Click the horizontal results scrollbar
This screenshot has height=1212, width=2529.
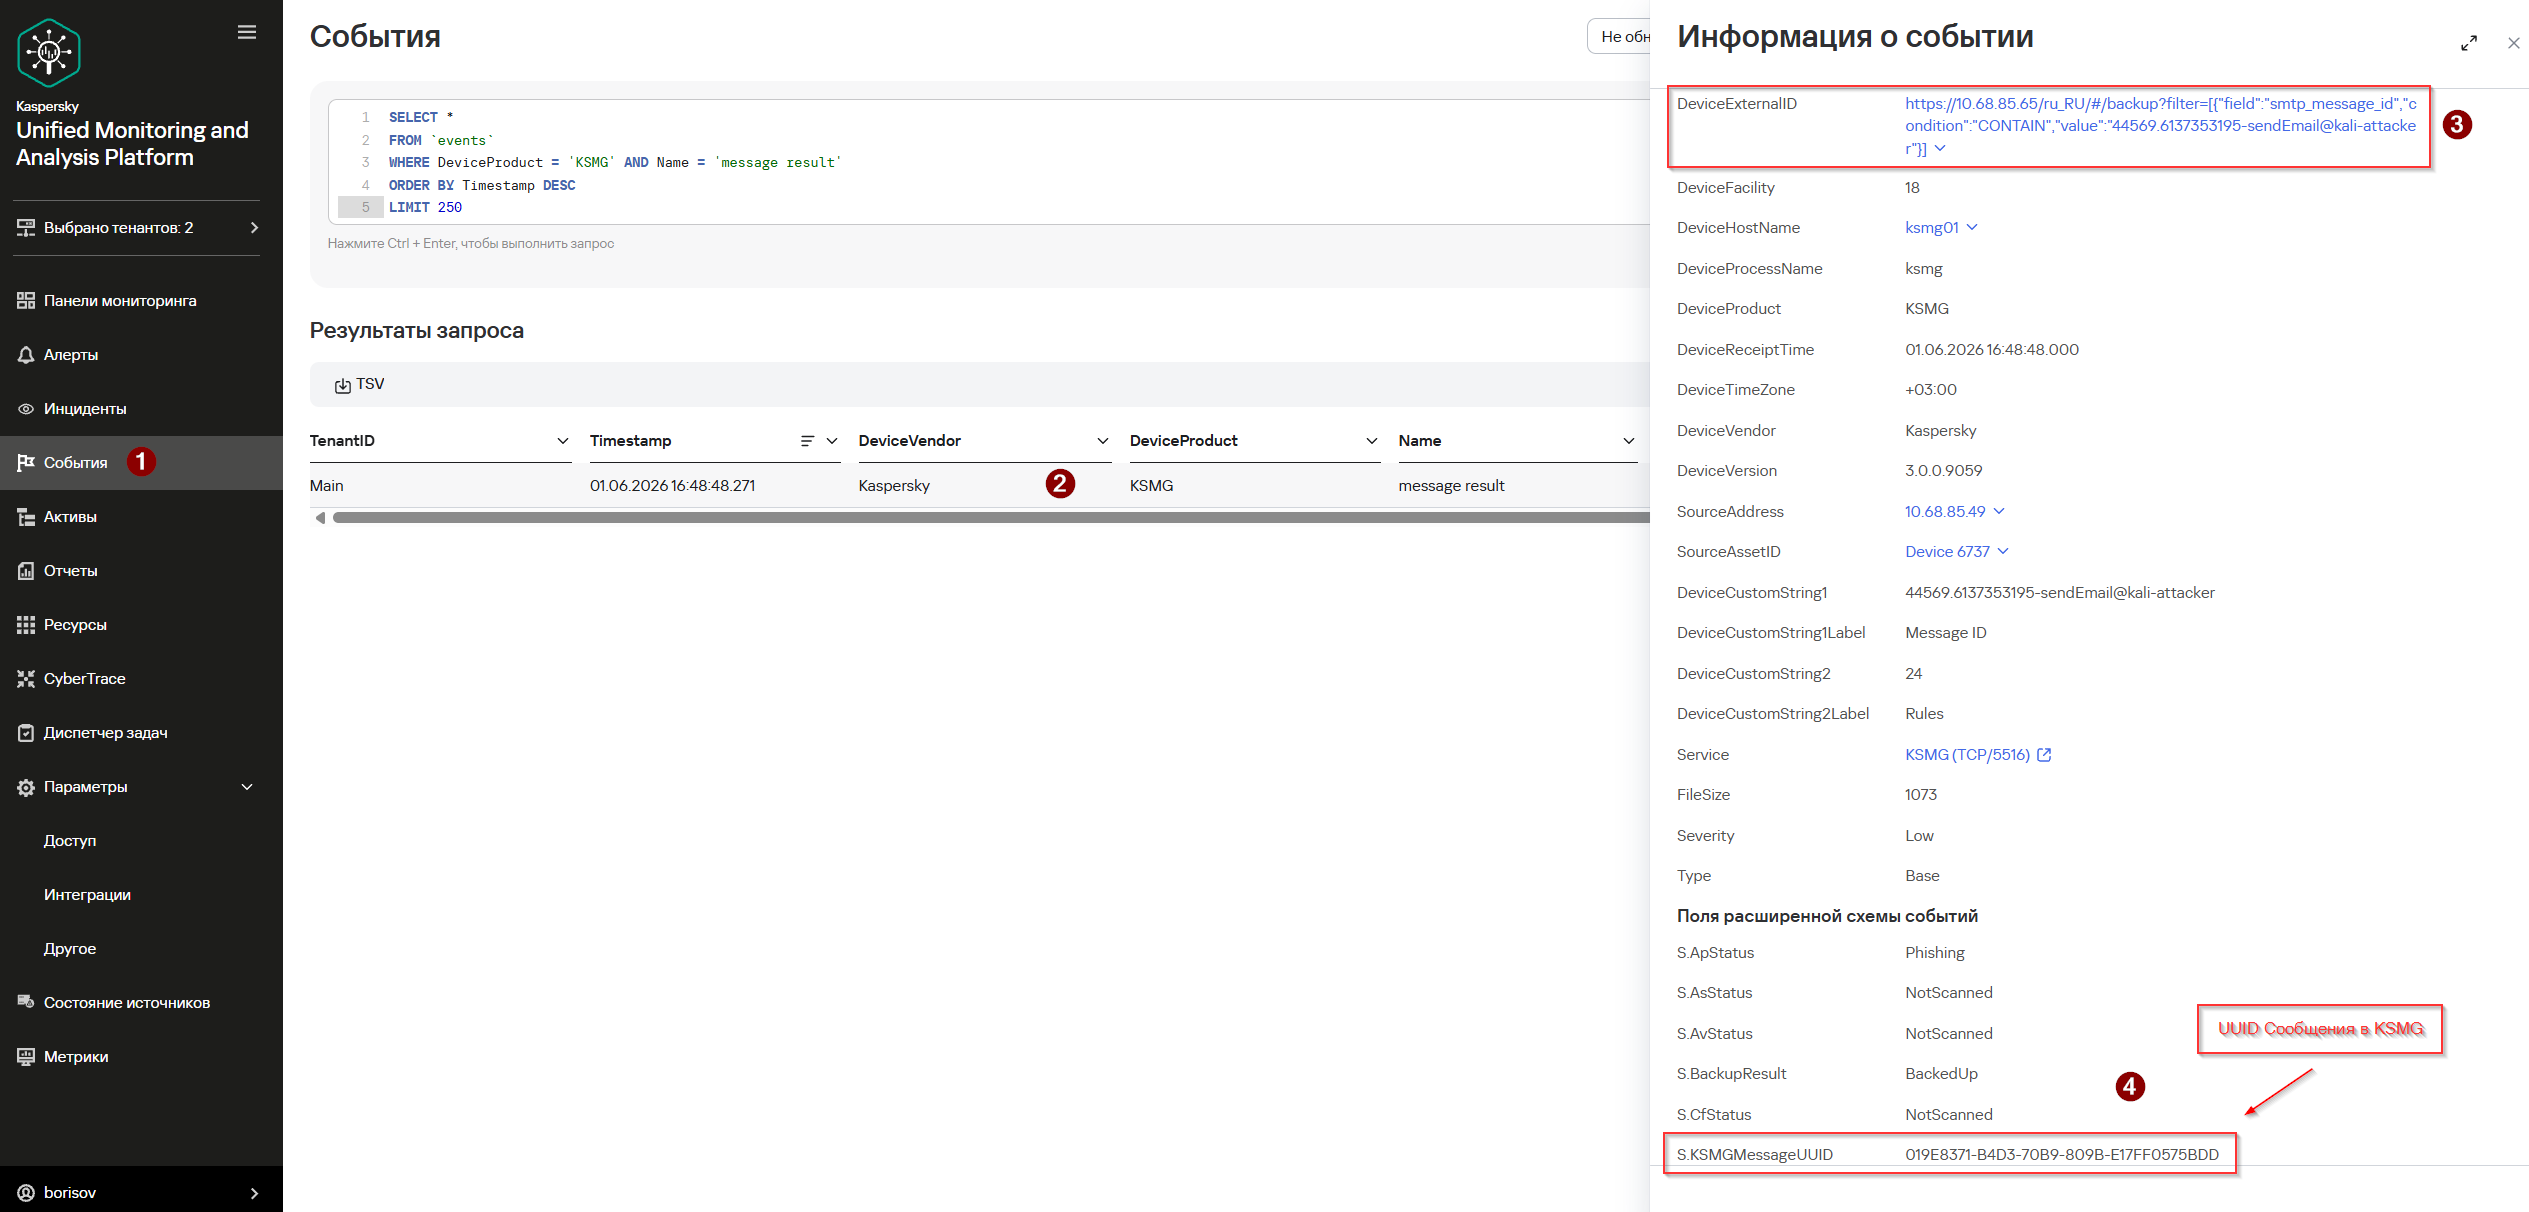[x=990, y=518]
